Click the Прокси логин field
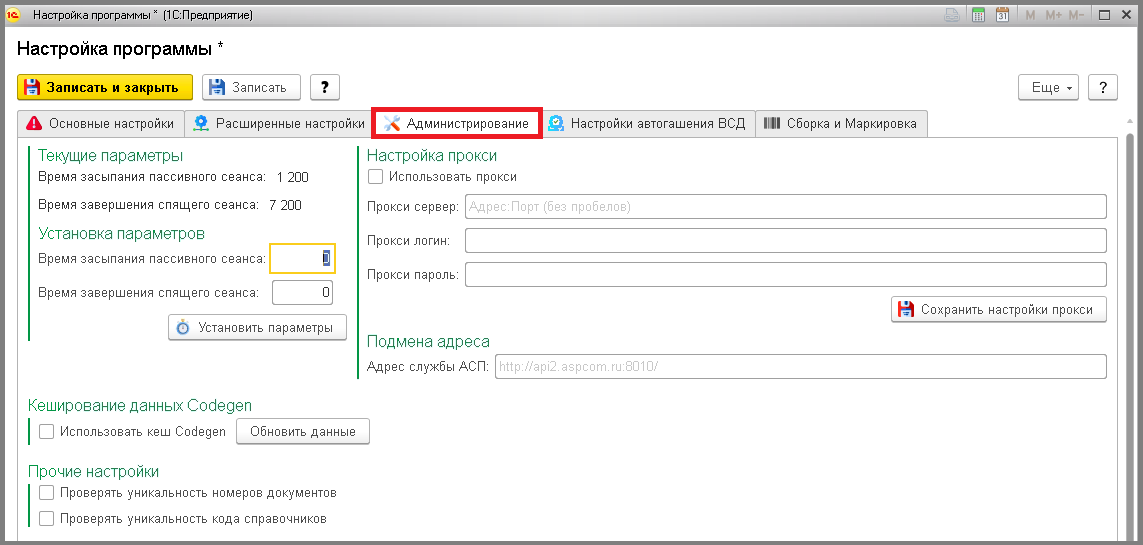Screen dimensions: 1143x545 tap(786, 241)
